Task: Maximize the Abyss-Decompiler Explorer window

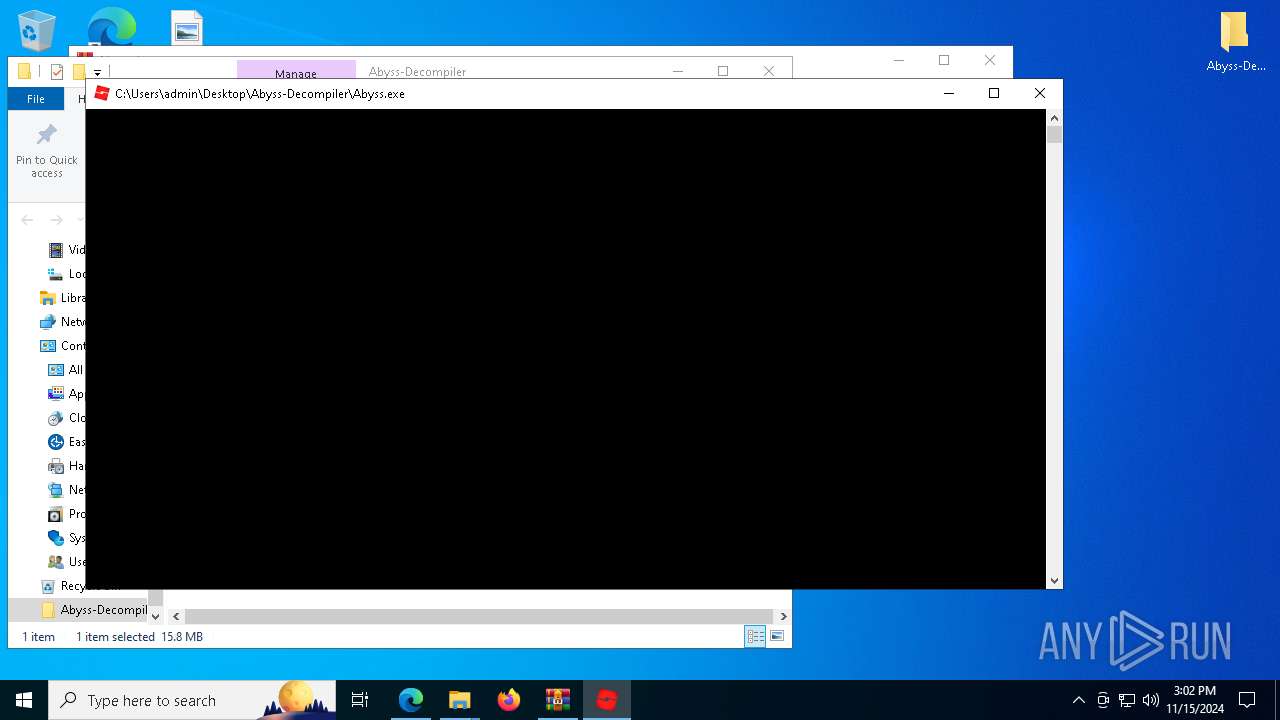Action: 723,71
